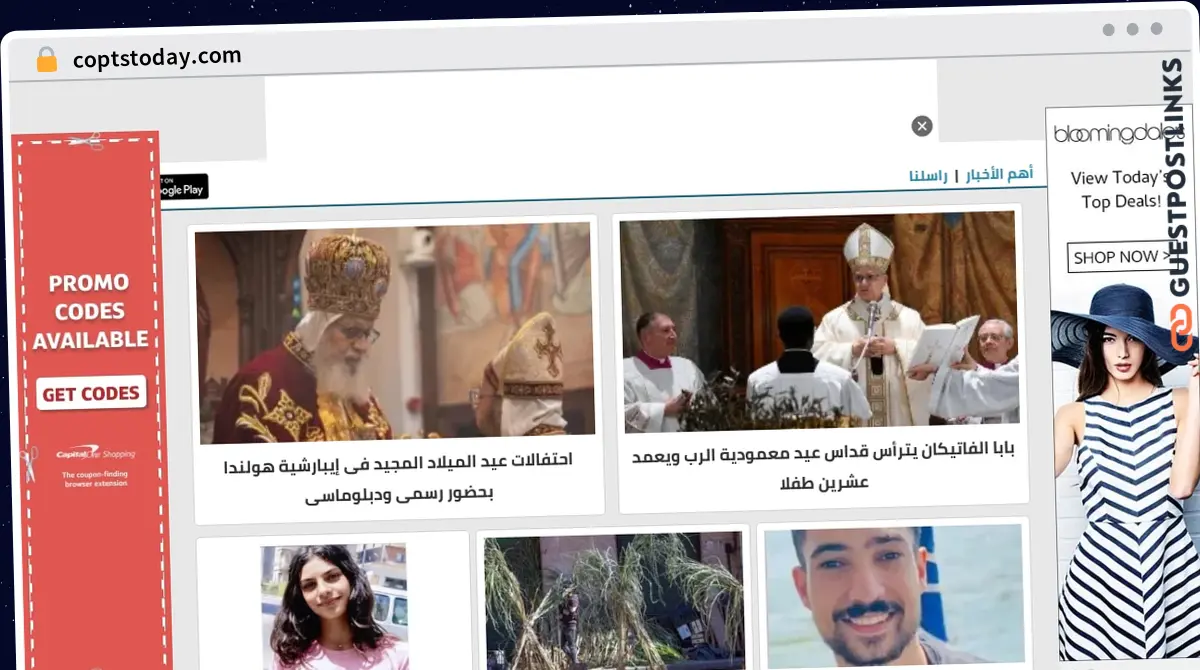Open the Vatican Pope mass photo
This screenshot has width=1200, height=670.
[x=818, y=323]
